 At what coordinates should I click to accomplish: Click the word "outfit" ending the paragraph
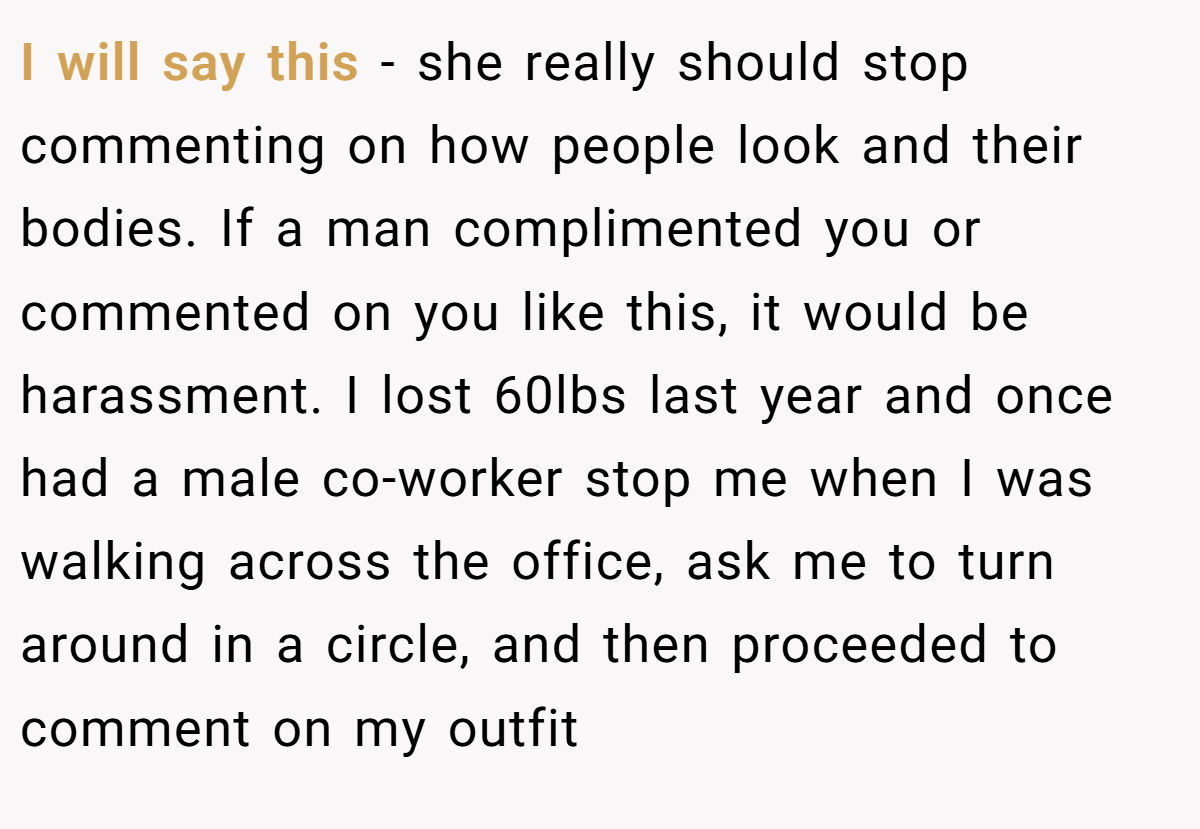[x=513, y=728]
